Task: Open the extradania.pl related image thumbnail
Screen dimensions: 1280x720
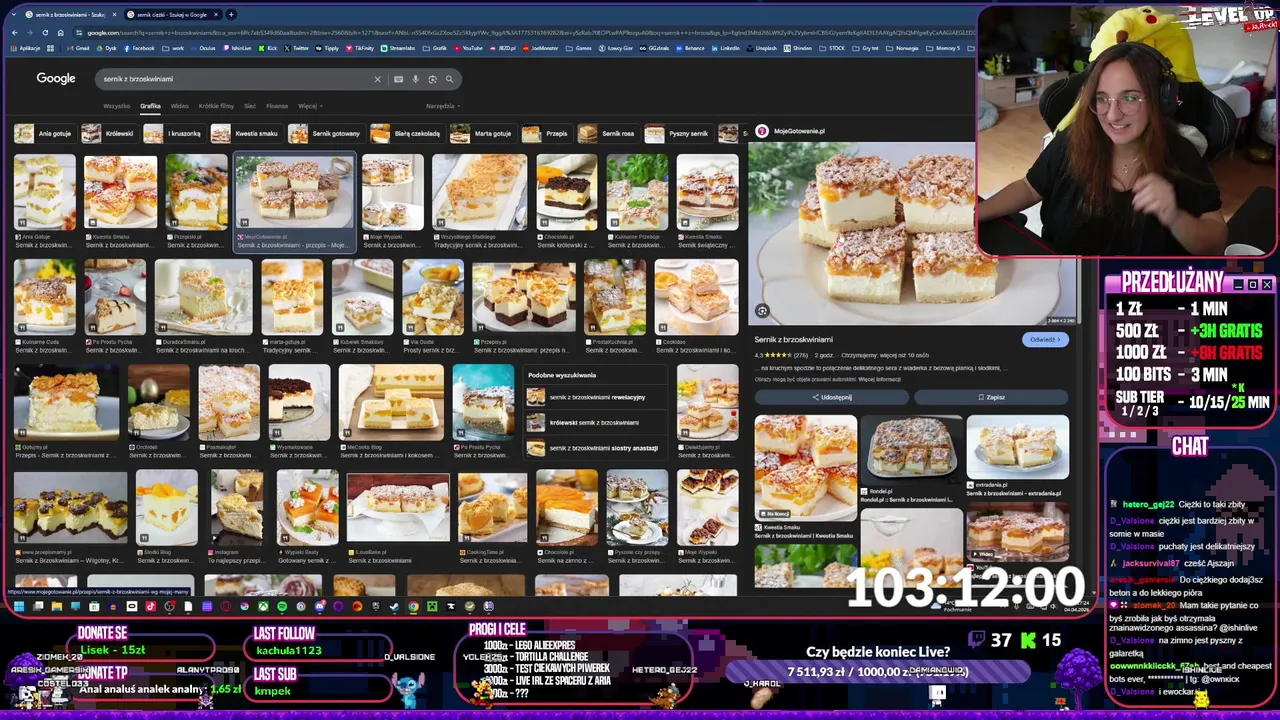Action: click(x=1018, y=447)
